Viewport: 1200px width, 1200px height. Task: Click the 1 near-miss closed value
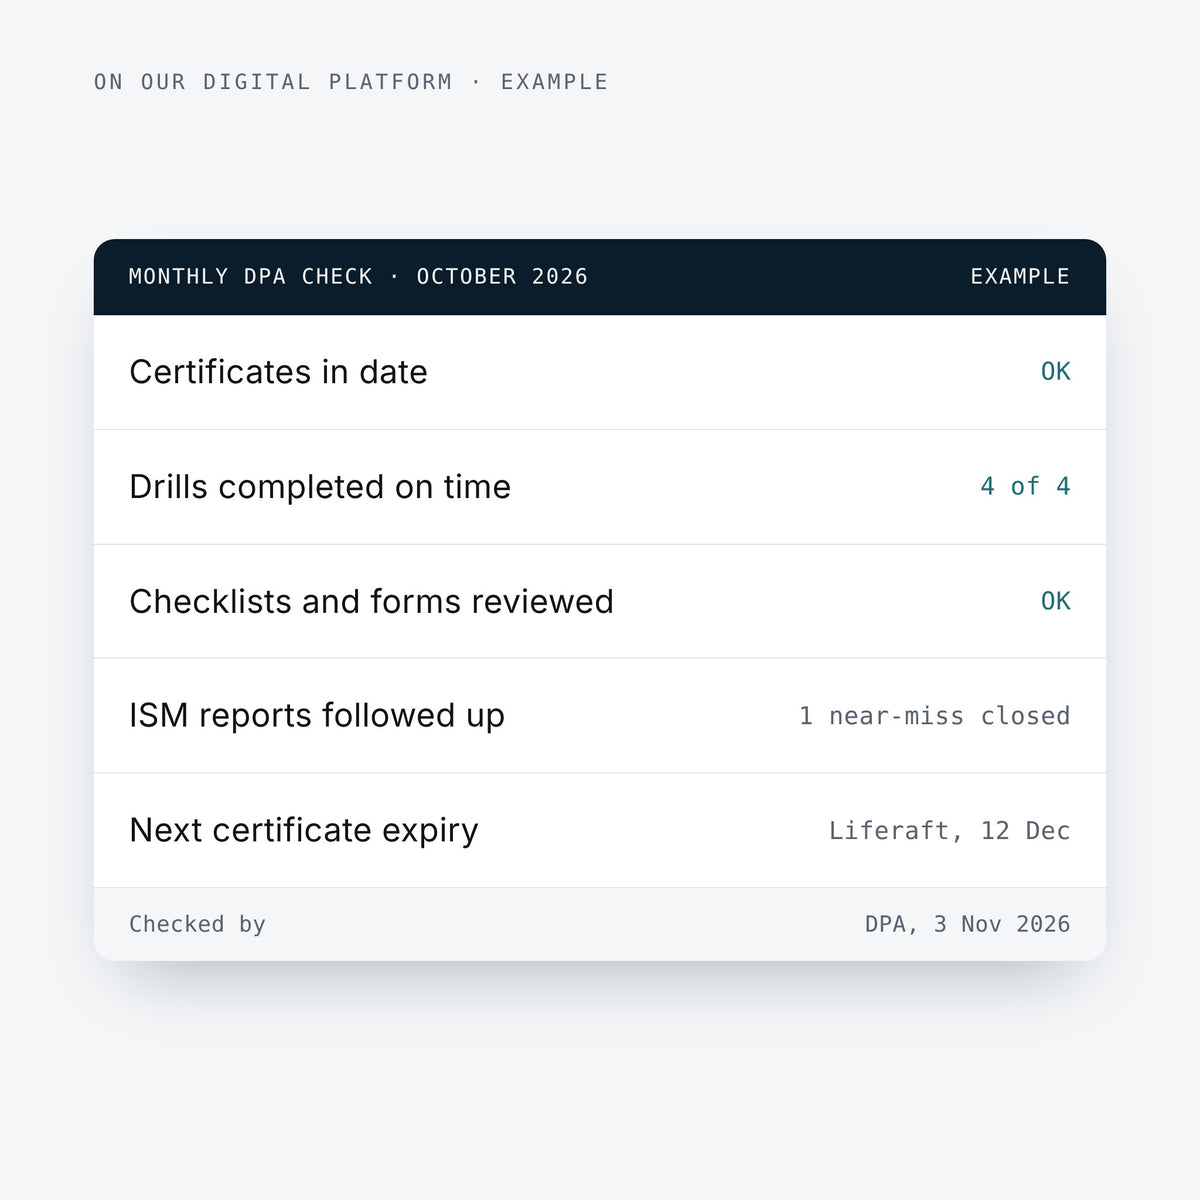tap(934, 716)
